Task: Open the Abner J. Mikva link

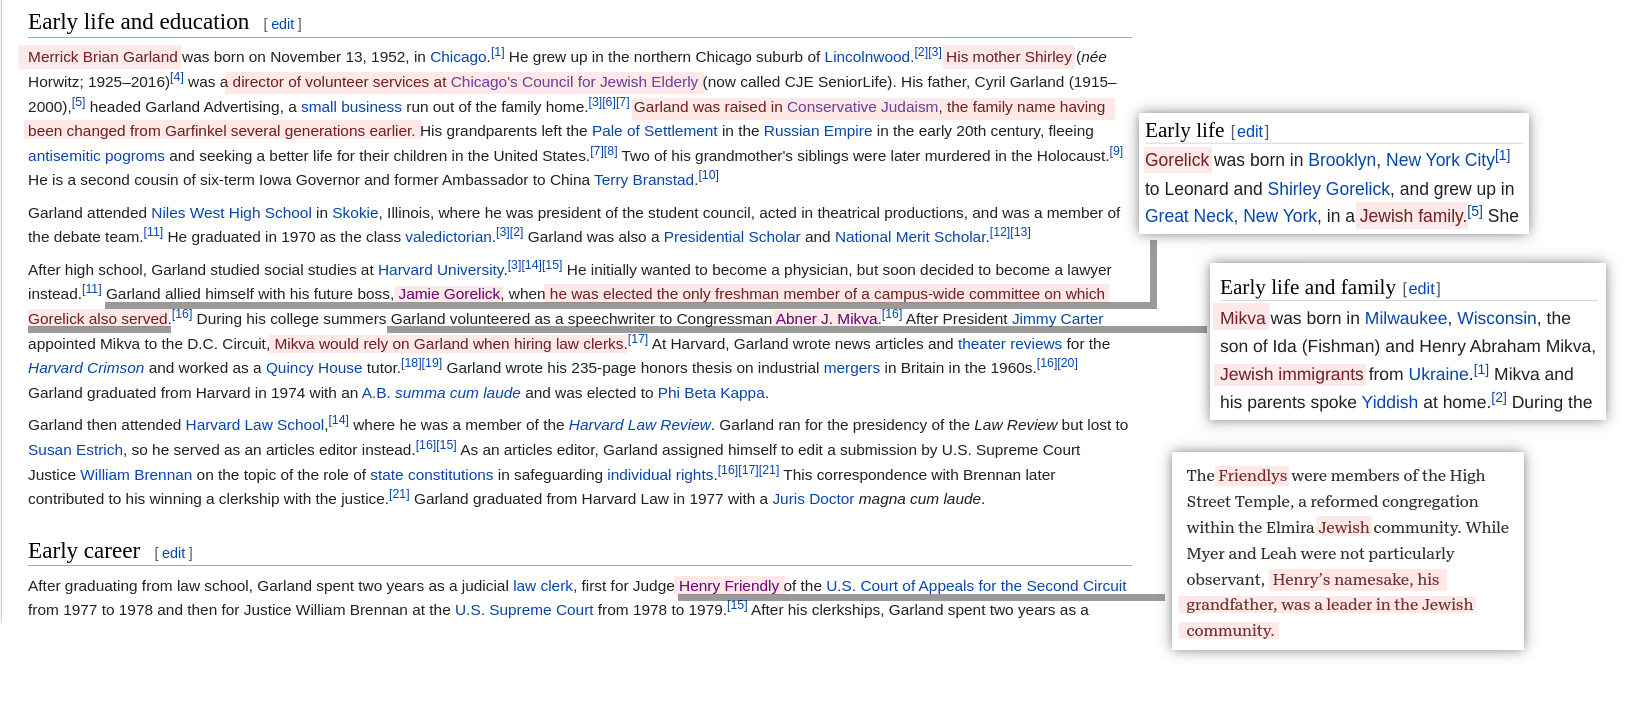Action: click(x=827, y=319)
